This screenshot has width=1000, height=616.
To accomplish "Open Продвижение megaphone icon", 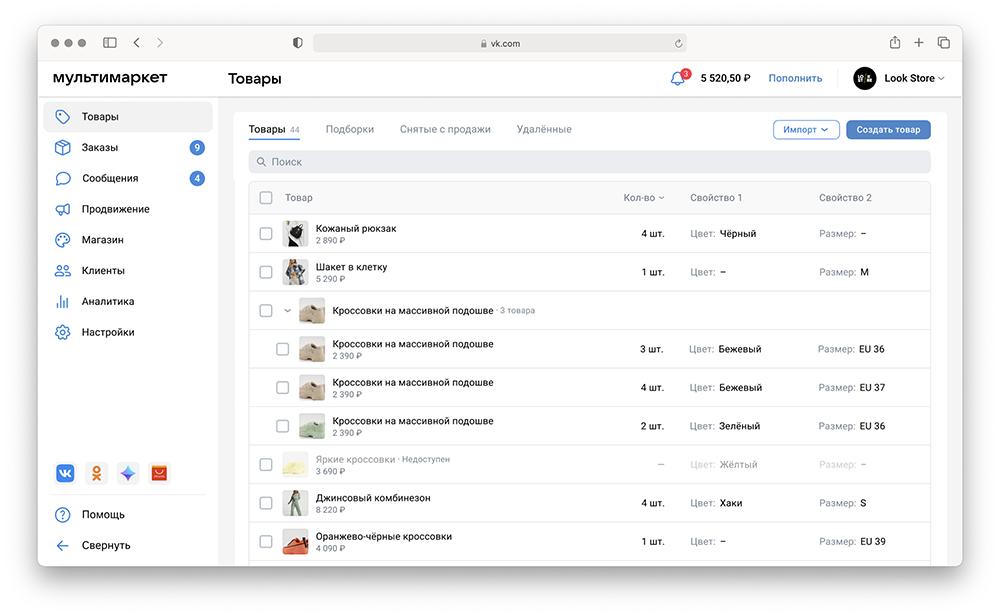I will 63,209.
